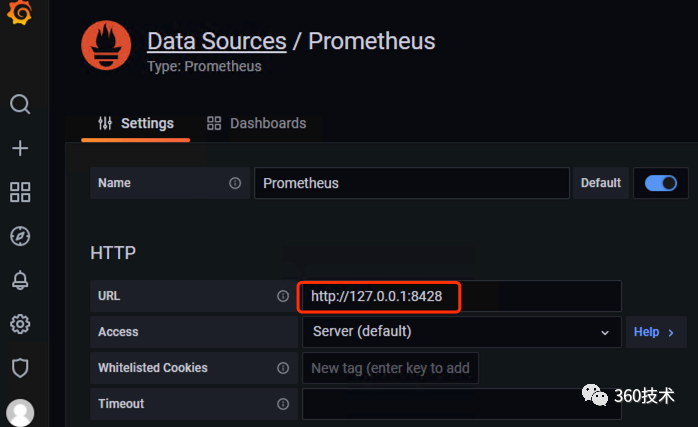Open the Explore compass icon
Image resolution: width=698 pixels, height=427 pixels.
tap(20, 236)
